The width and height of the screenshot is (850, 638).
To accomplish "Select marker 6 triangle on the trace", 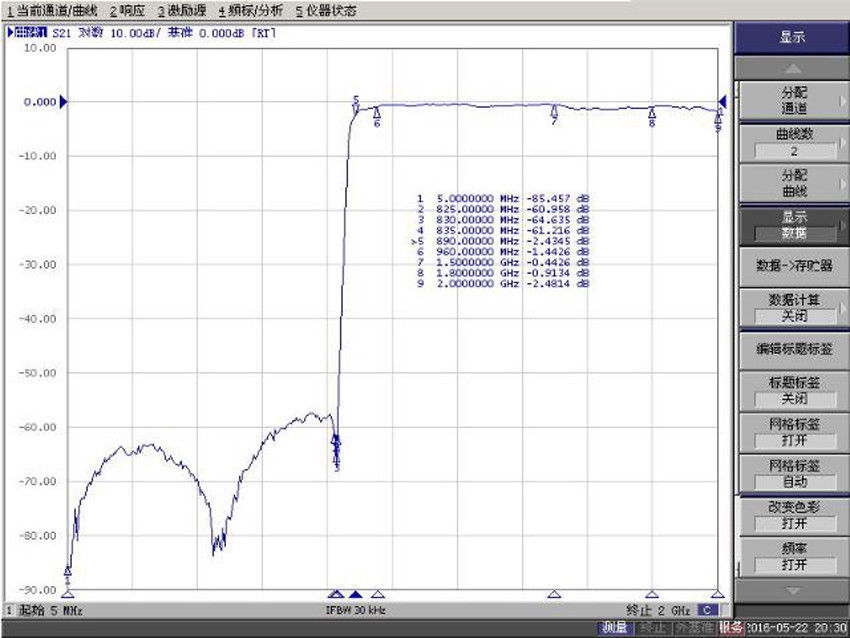I will click(x=377, y=113).
